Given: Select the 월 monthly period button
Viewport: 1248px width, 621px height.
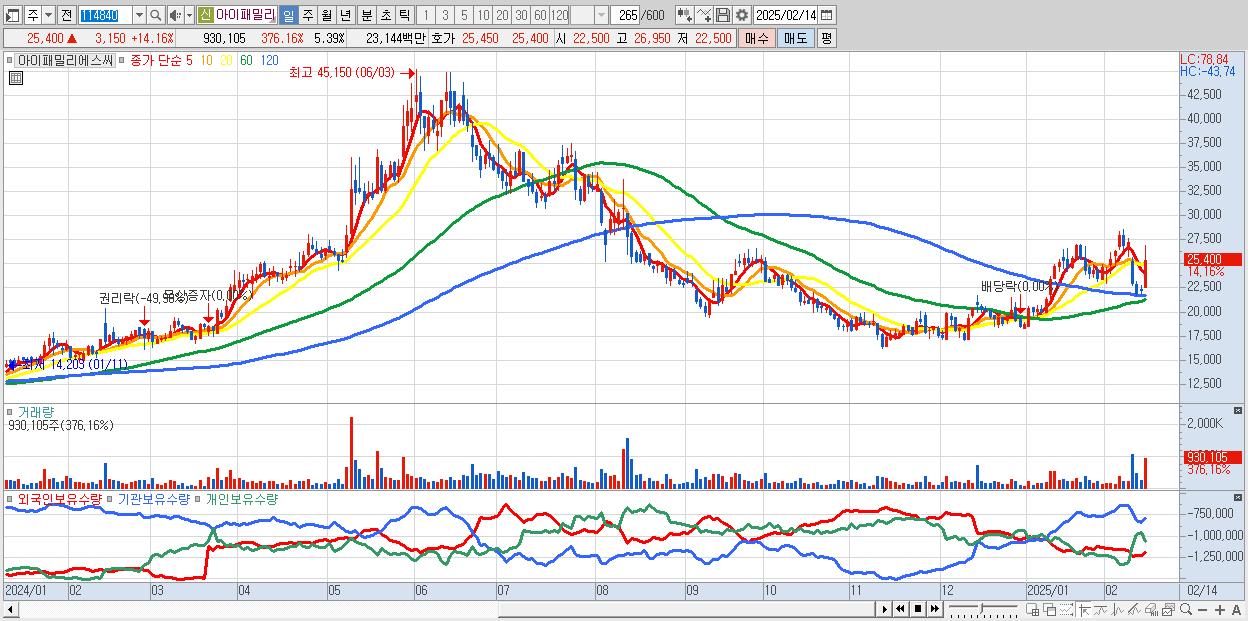Looking at the screenshot, I should click(x=326, y=15).
